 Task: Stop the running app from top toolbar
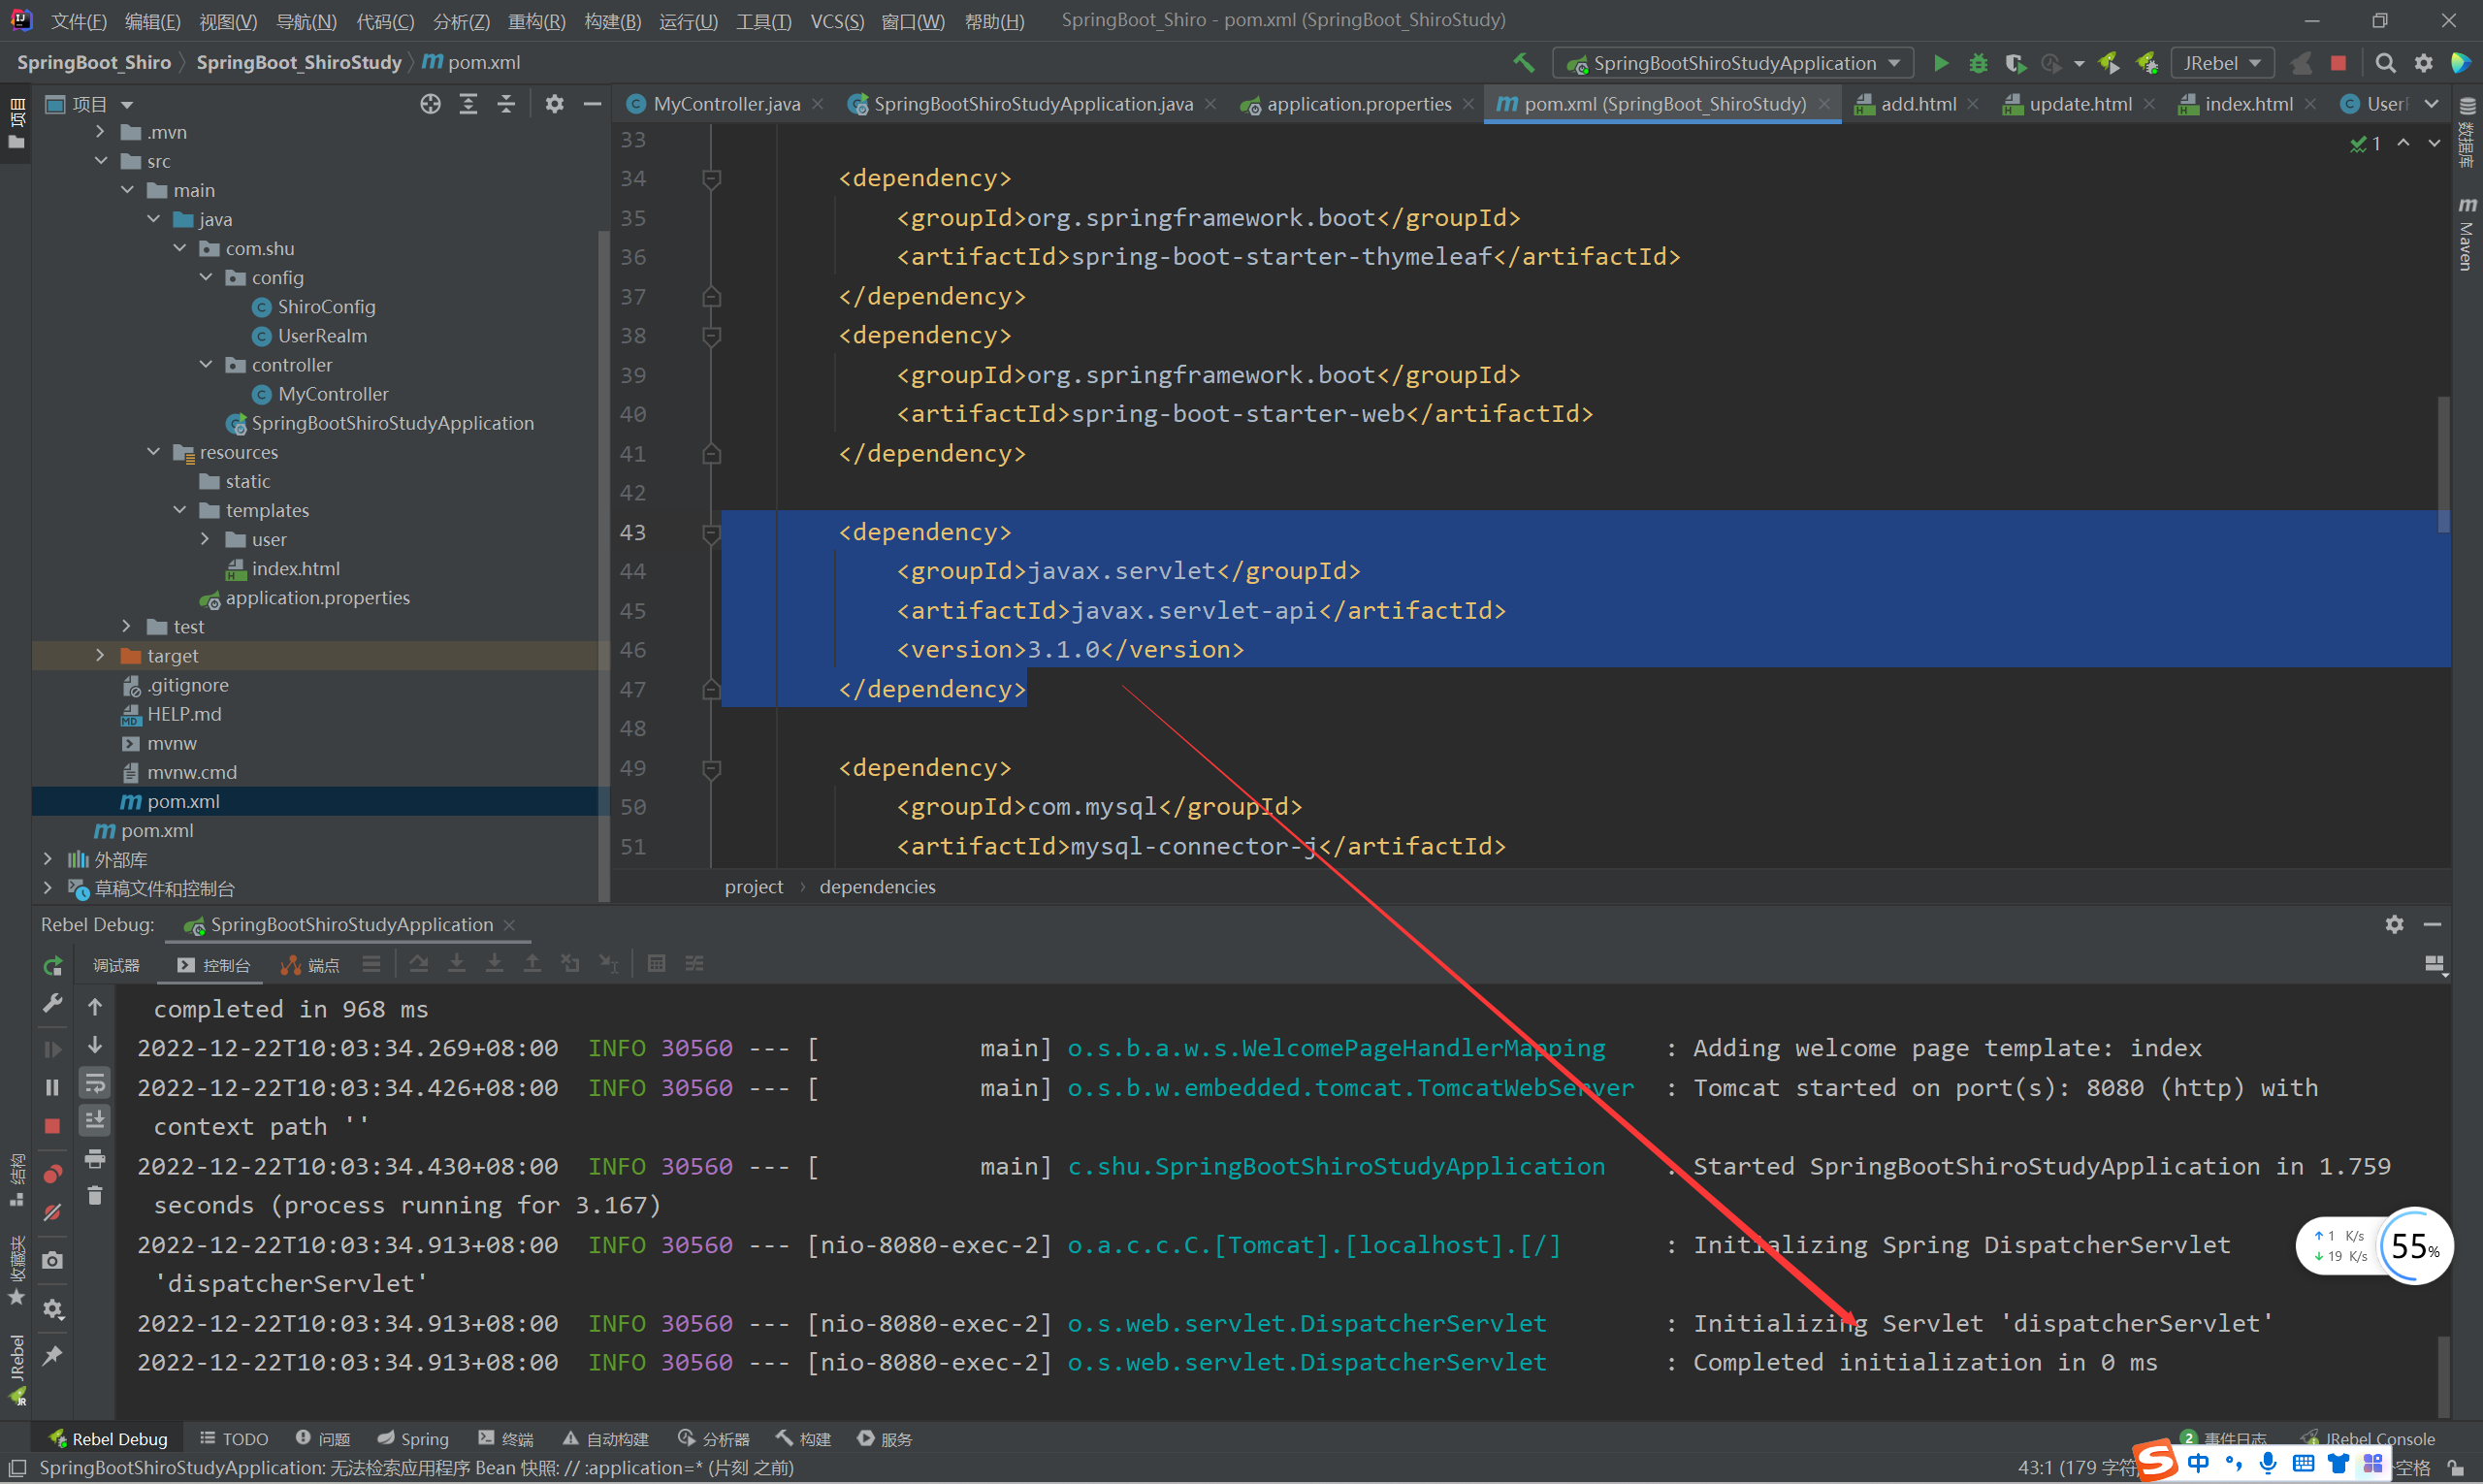[2337, 63]
